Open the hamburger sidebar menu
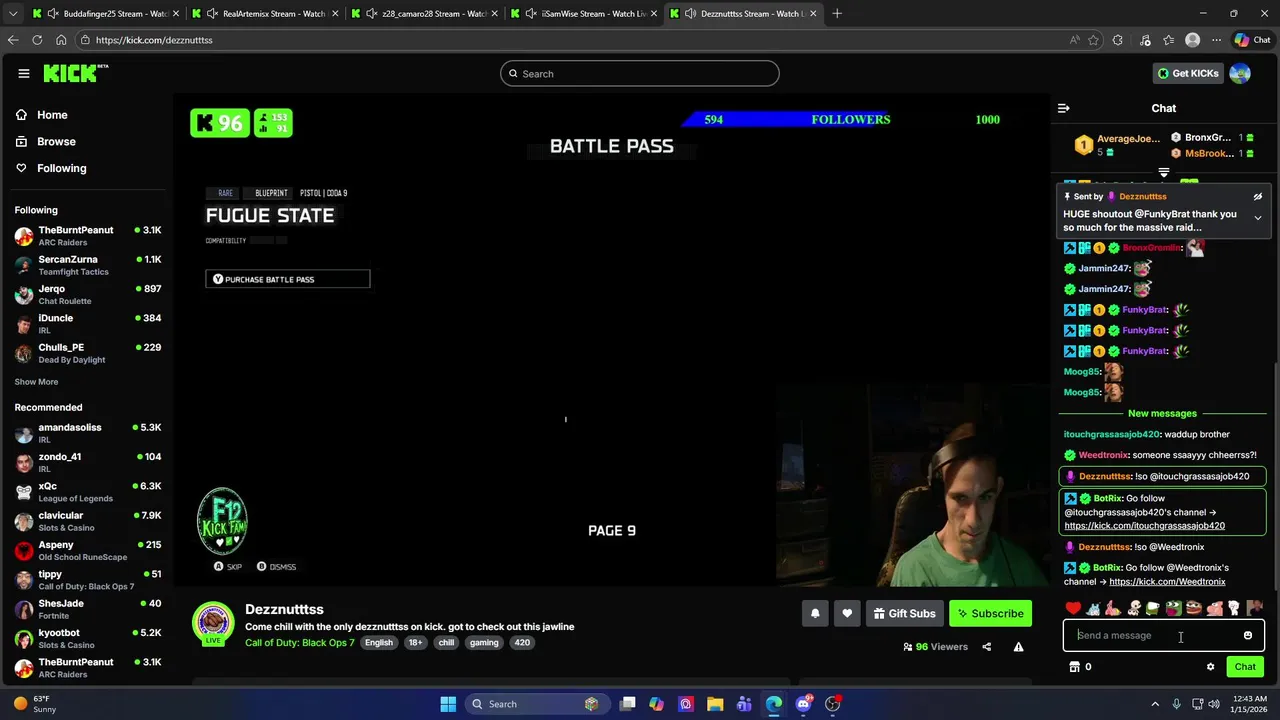The width and height of the screenshot is (1280, 720). (x=23, y=73)
